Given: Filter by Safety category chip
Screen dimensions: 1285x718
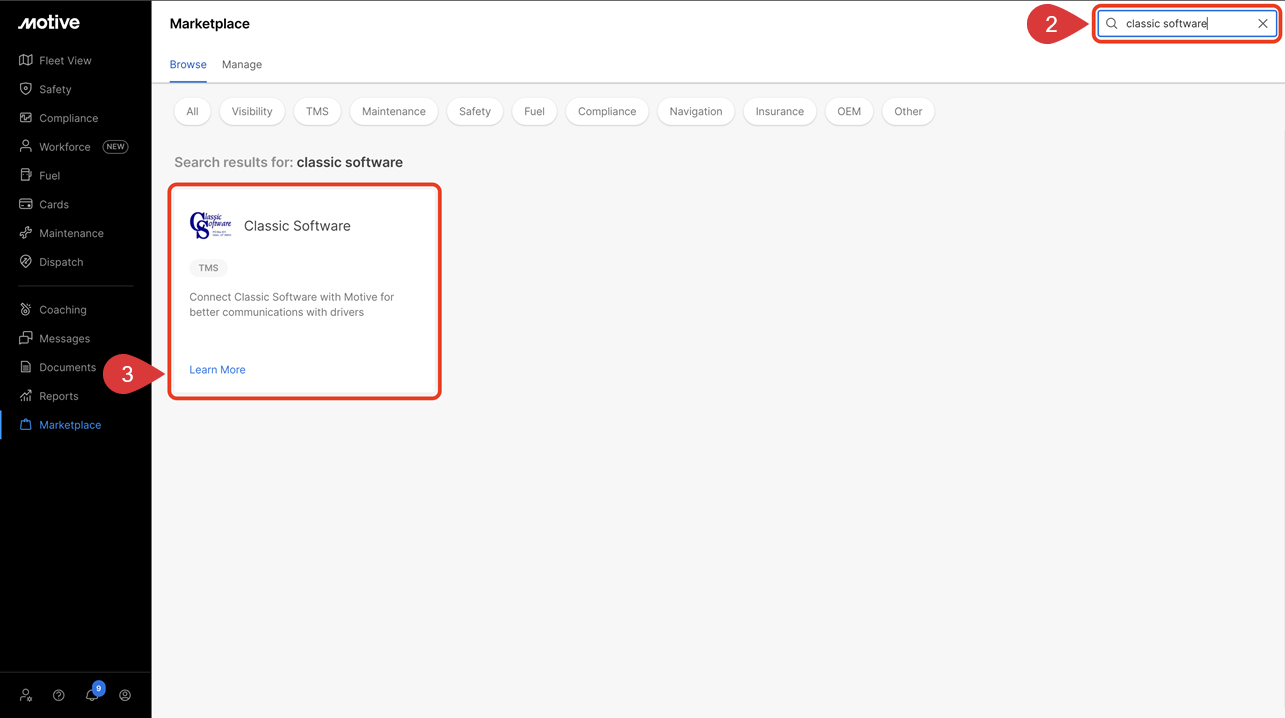Looking at the screenshot, I should pos(475,111).
